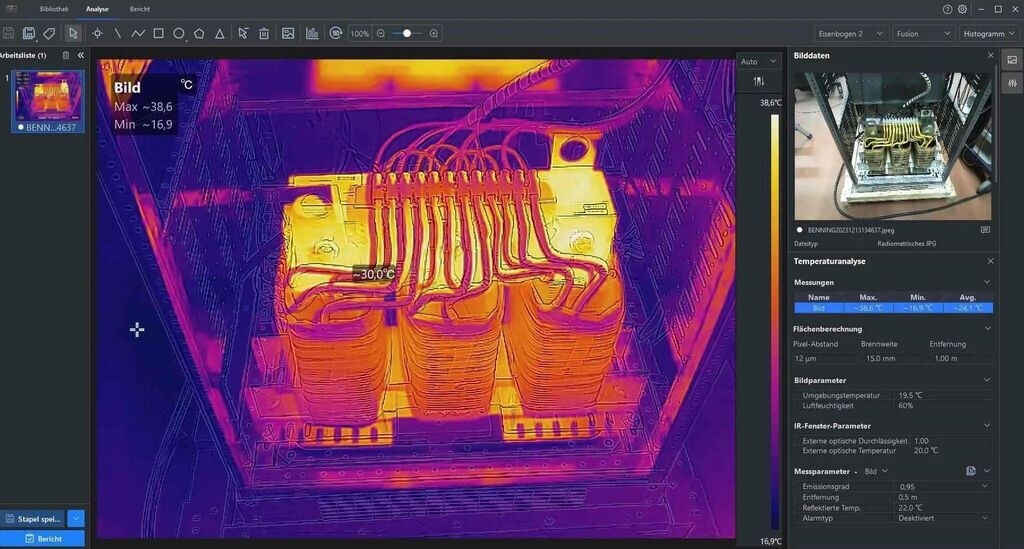
Task: Select the spot measurement point tool
Action: (97, 33)
